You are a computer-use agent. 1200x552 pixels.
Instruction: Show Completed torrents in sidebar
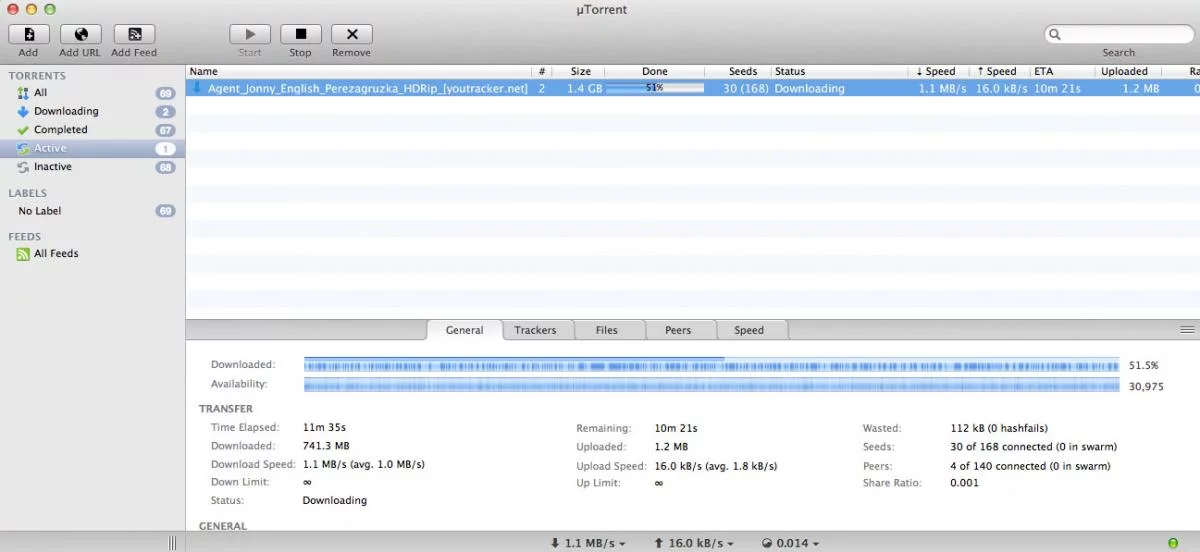60,130
